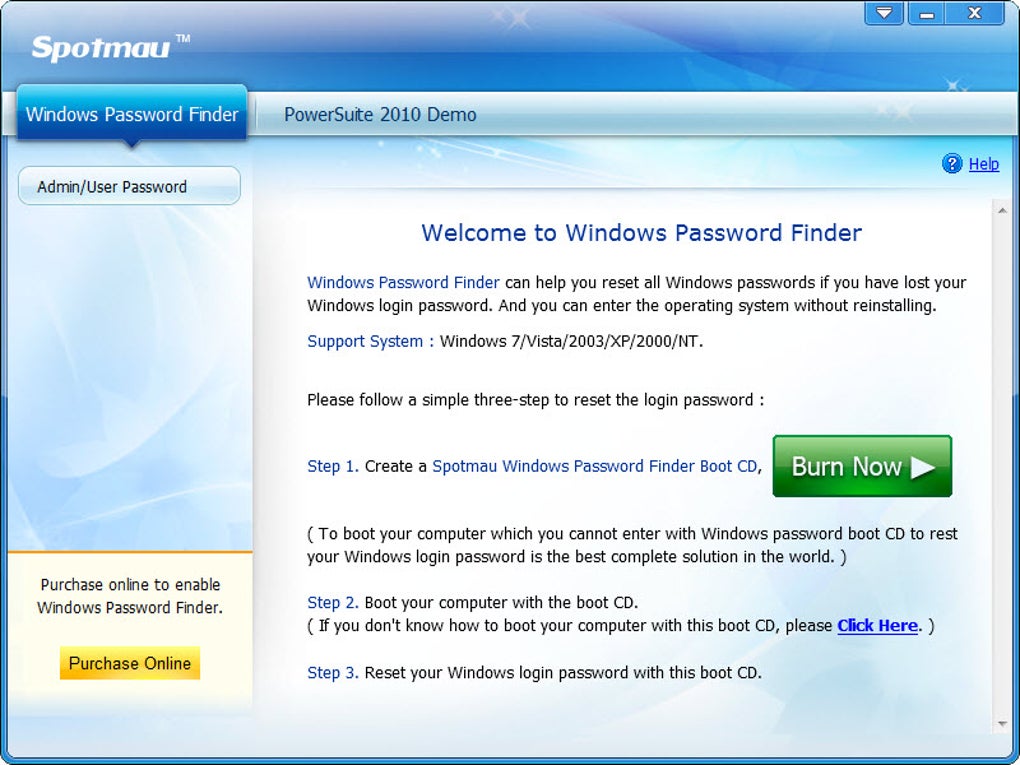Click the vertical scrollbar track
1020x765 pixels.
click(1002, 466)
